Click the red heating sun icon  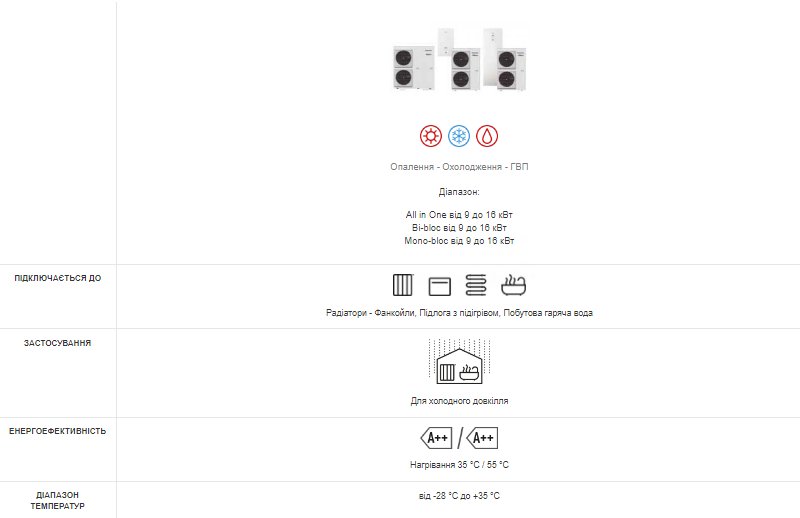(431, 136)
